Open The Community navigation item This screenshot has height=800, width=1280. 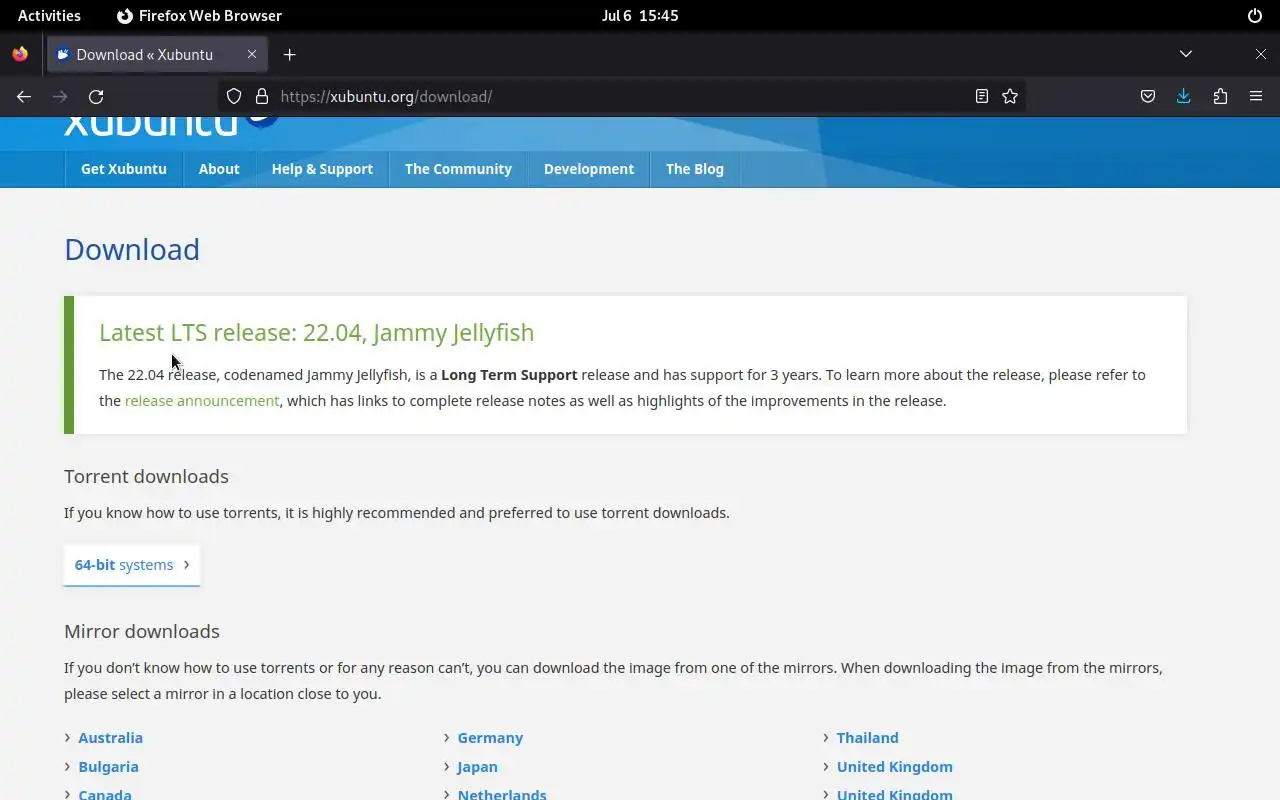[x=458, y=169]
